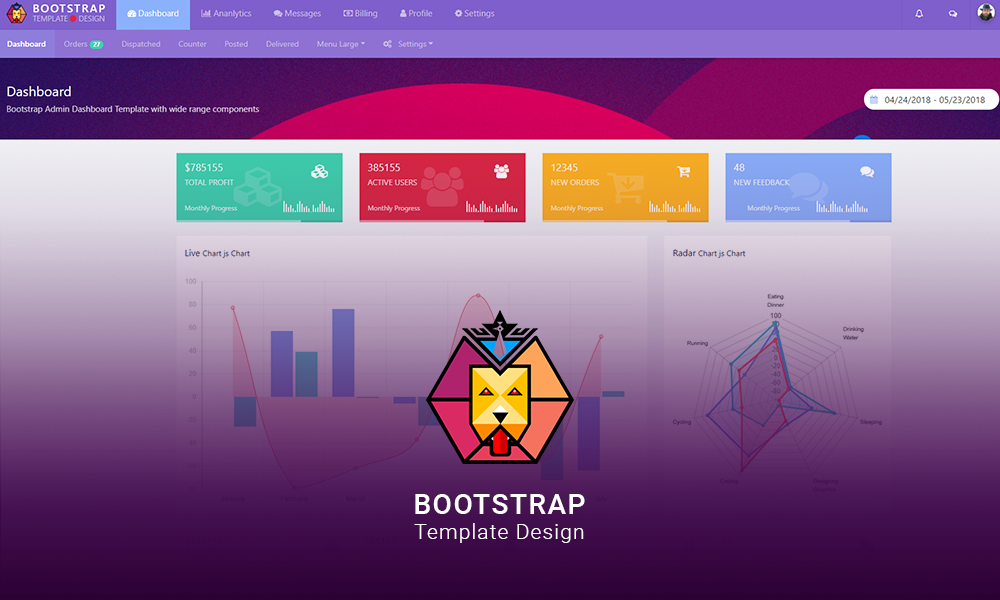Click the Bootstrap Template Design logo
Viewport: 1000px width, 600px height.
point(56,14)
